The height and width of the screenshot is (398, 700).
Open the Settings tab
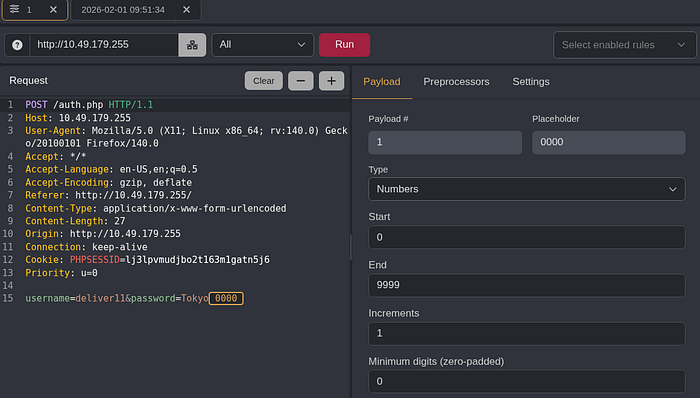531,82
